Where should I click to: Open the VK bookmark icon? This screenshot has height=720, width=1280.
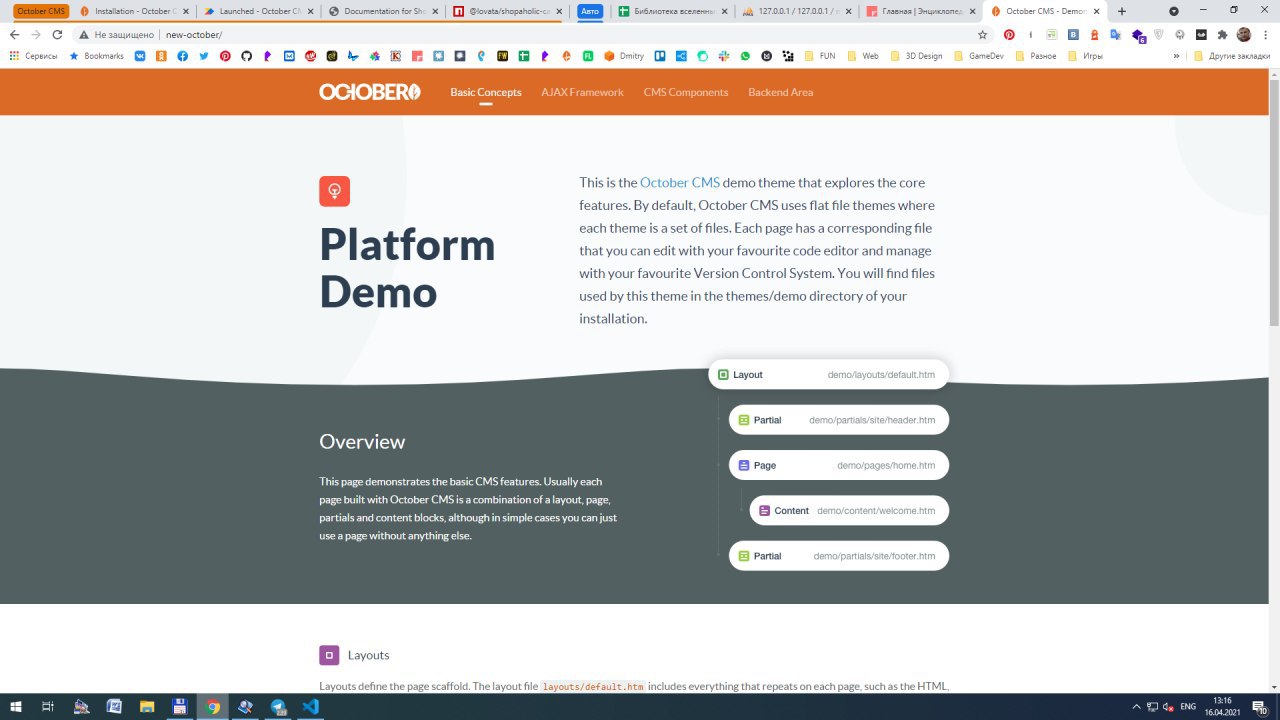[139, 56]
